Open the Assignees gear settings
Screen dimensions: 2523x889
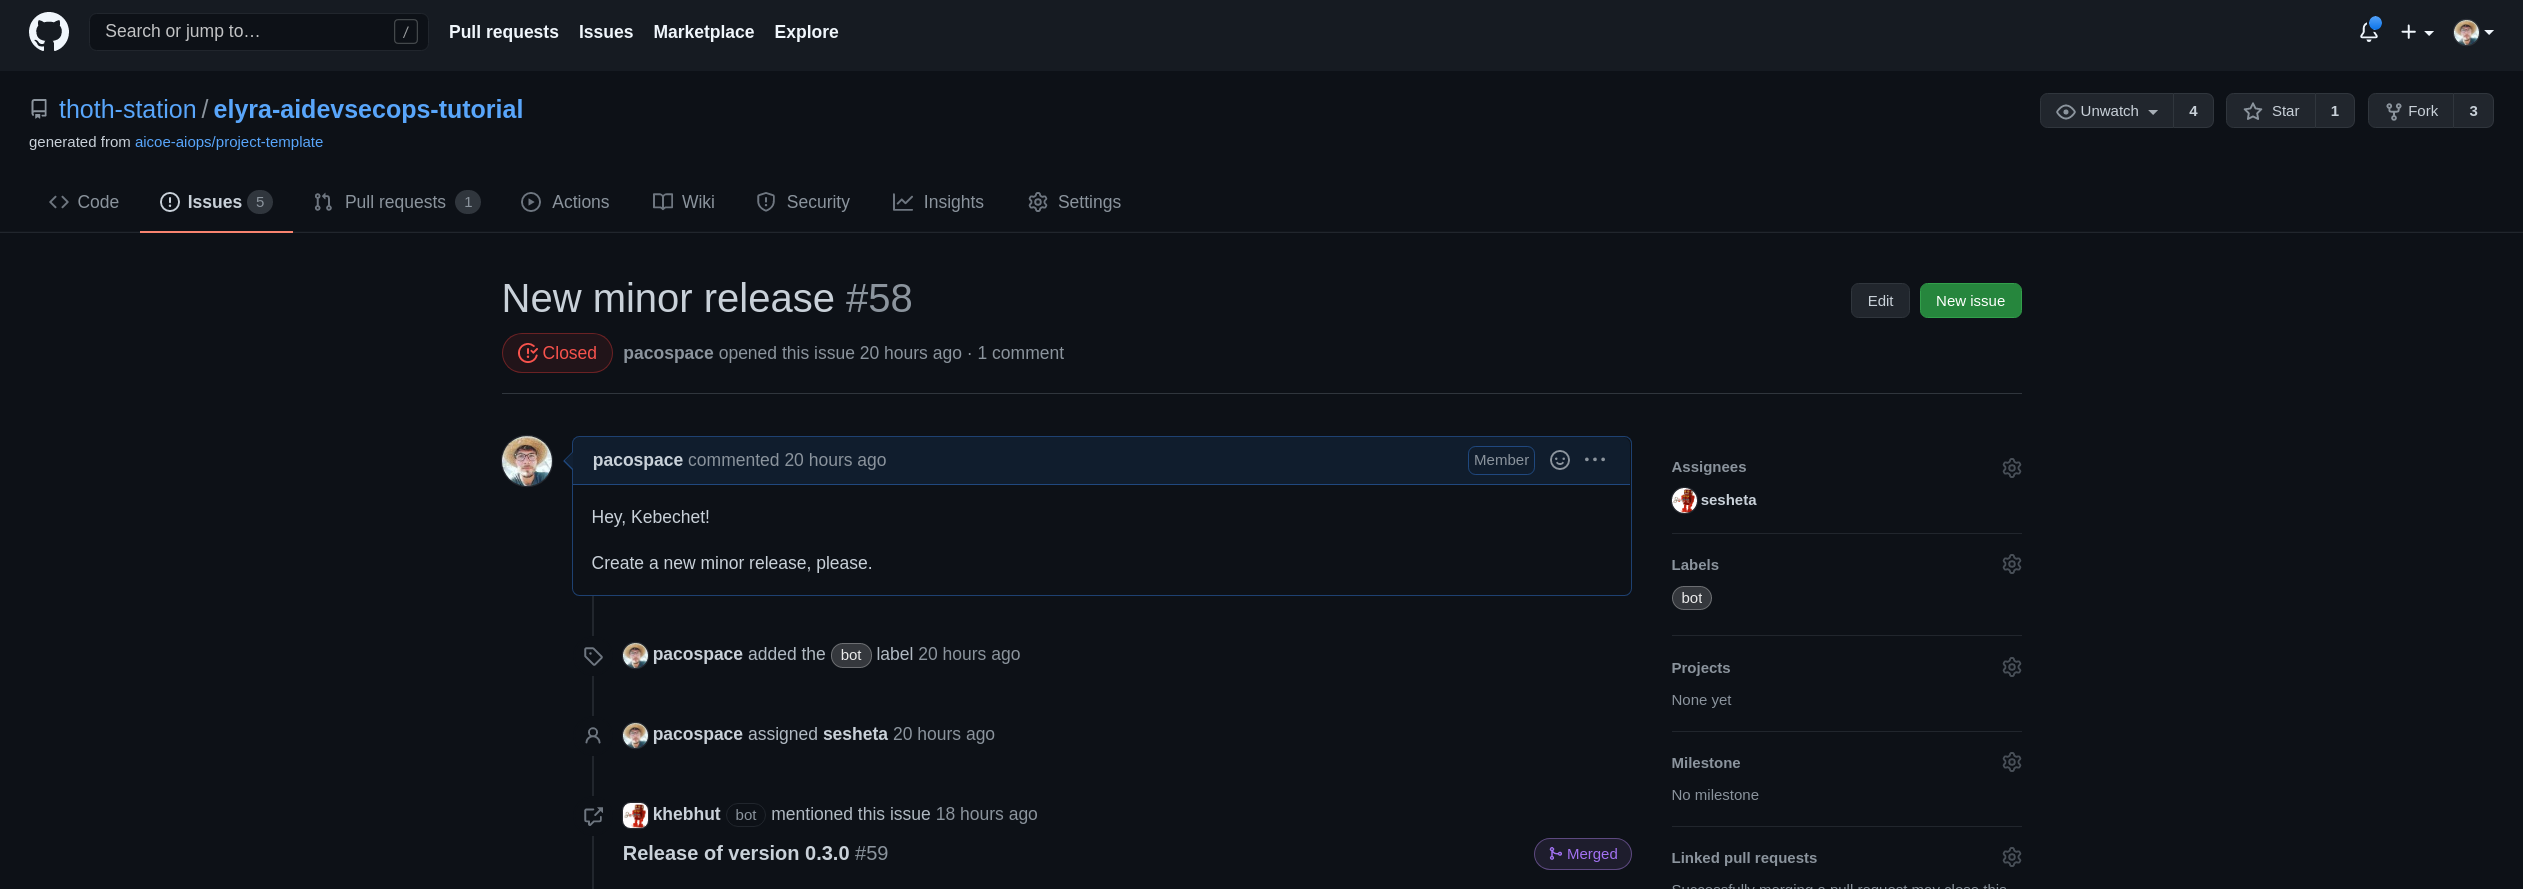2012,468
